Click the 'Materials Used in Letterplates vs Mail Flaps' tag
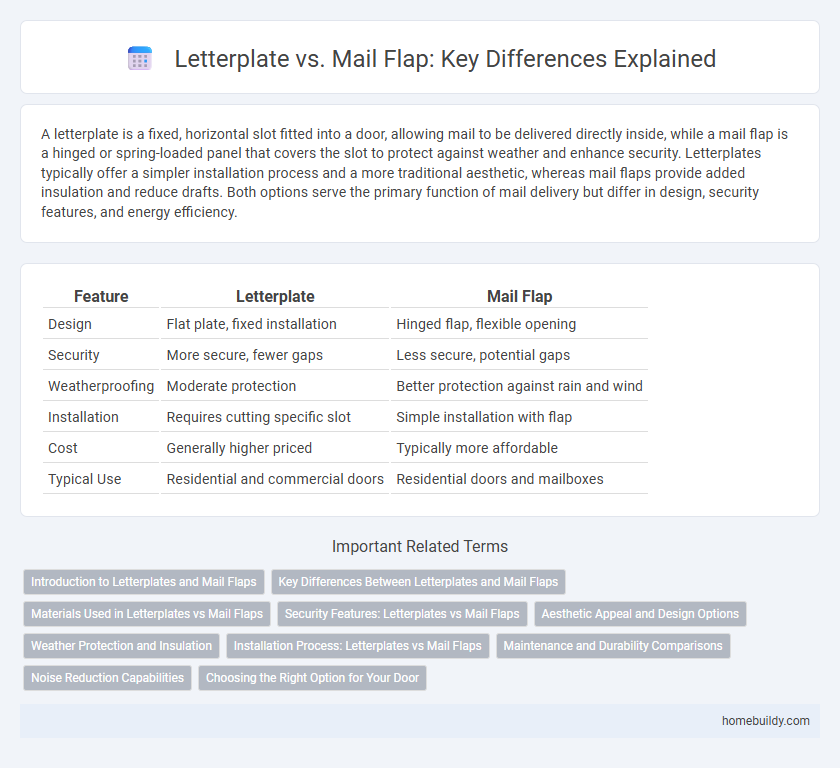This screenshot has width=840, height=768. [146, 614]
